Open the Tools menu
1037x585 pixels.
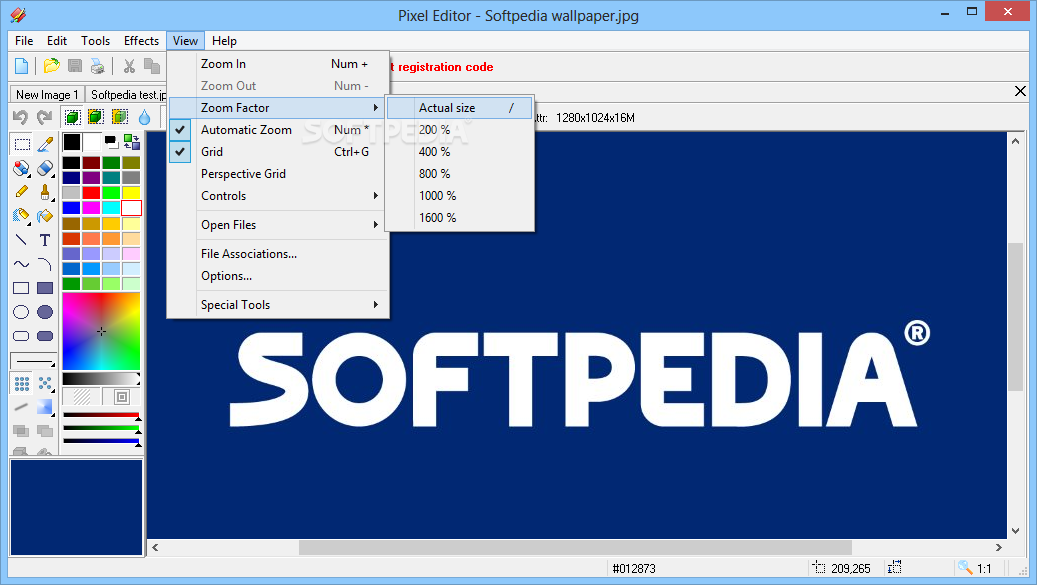coord(95,41)
